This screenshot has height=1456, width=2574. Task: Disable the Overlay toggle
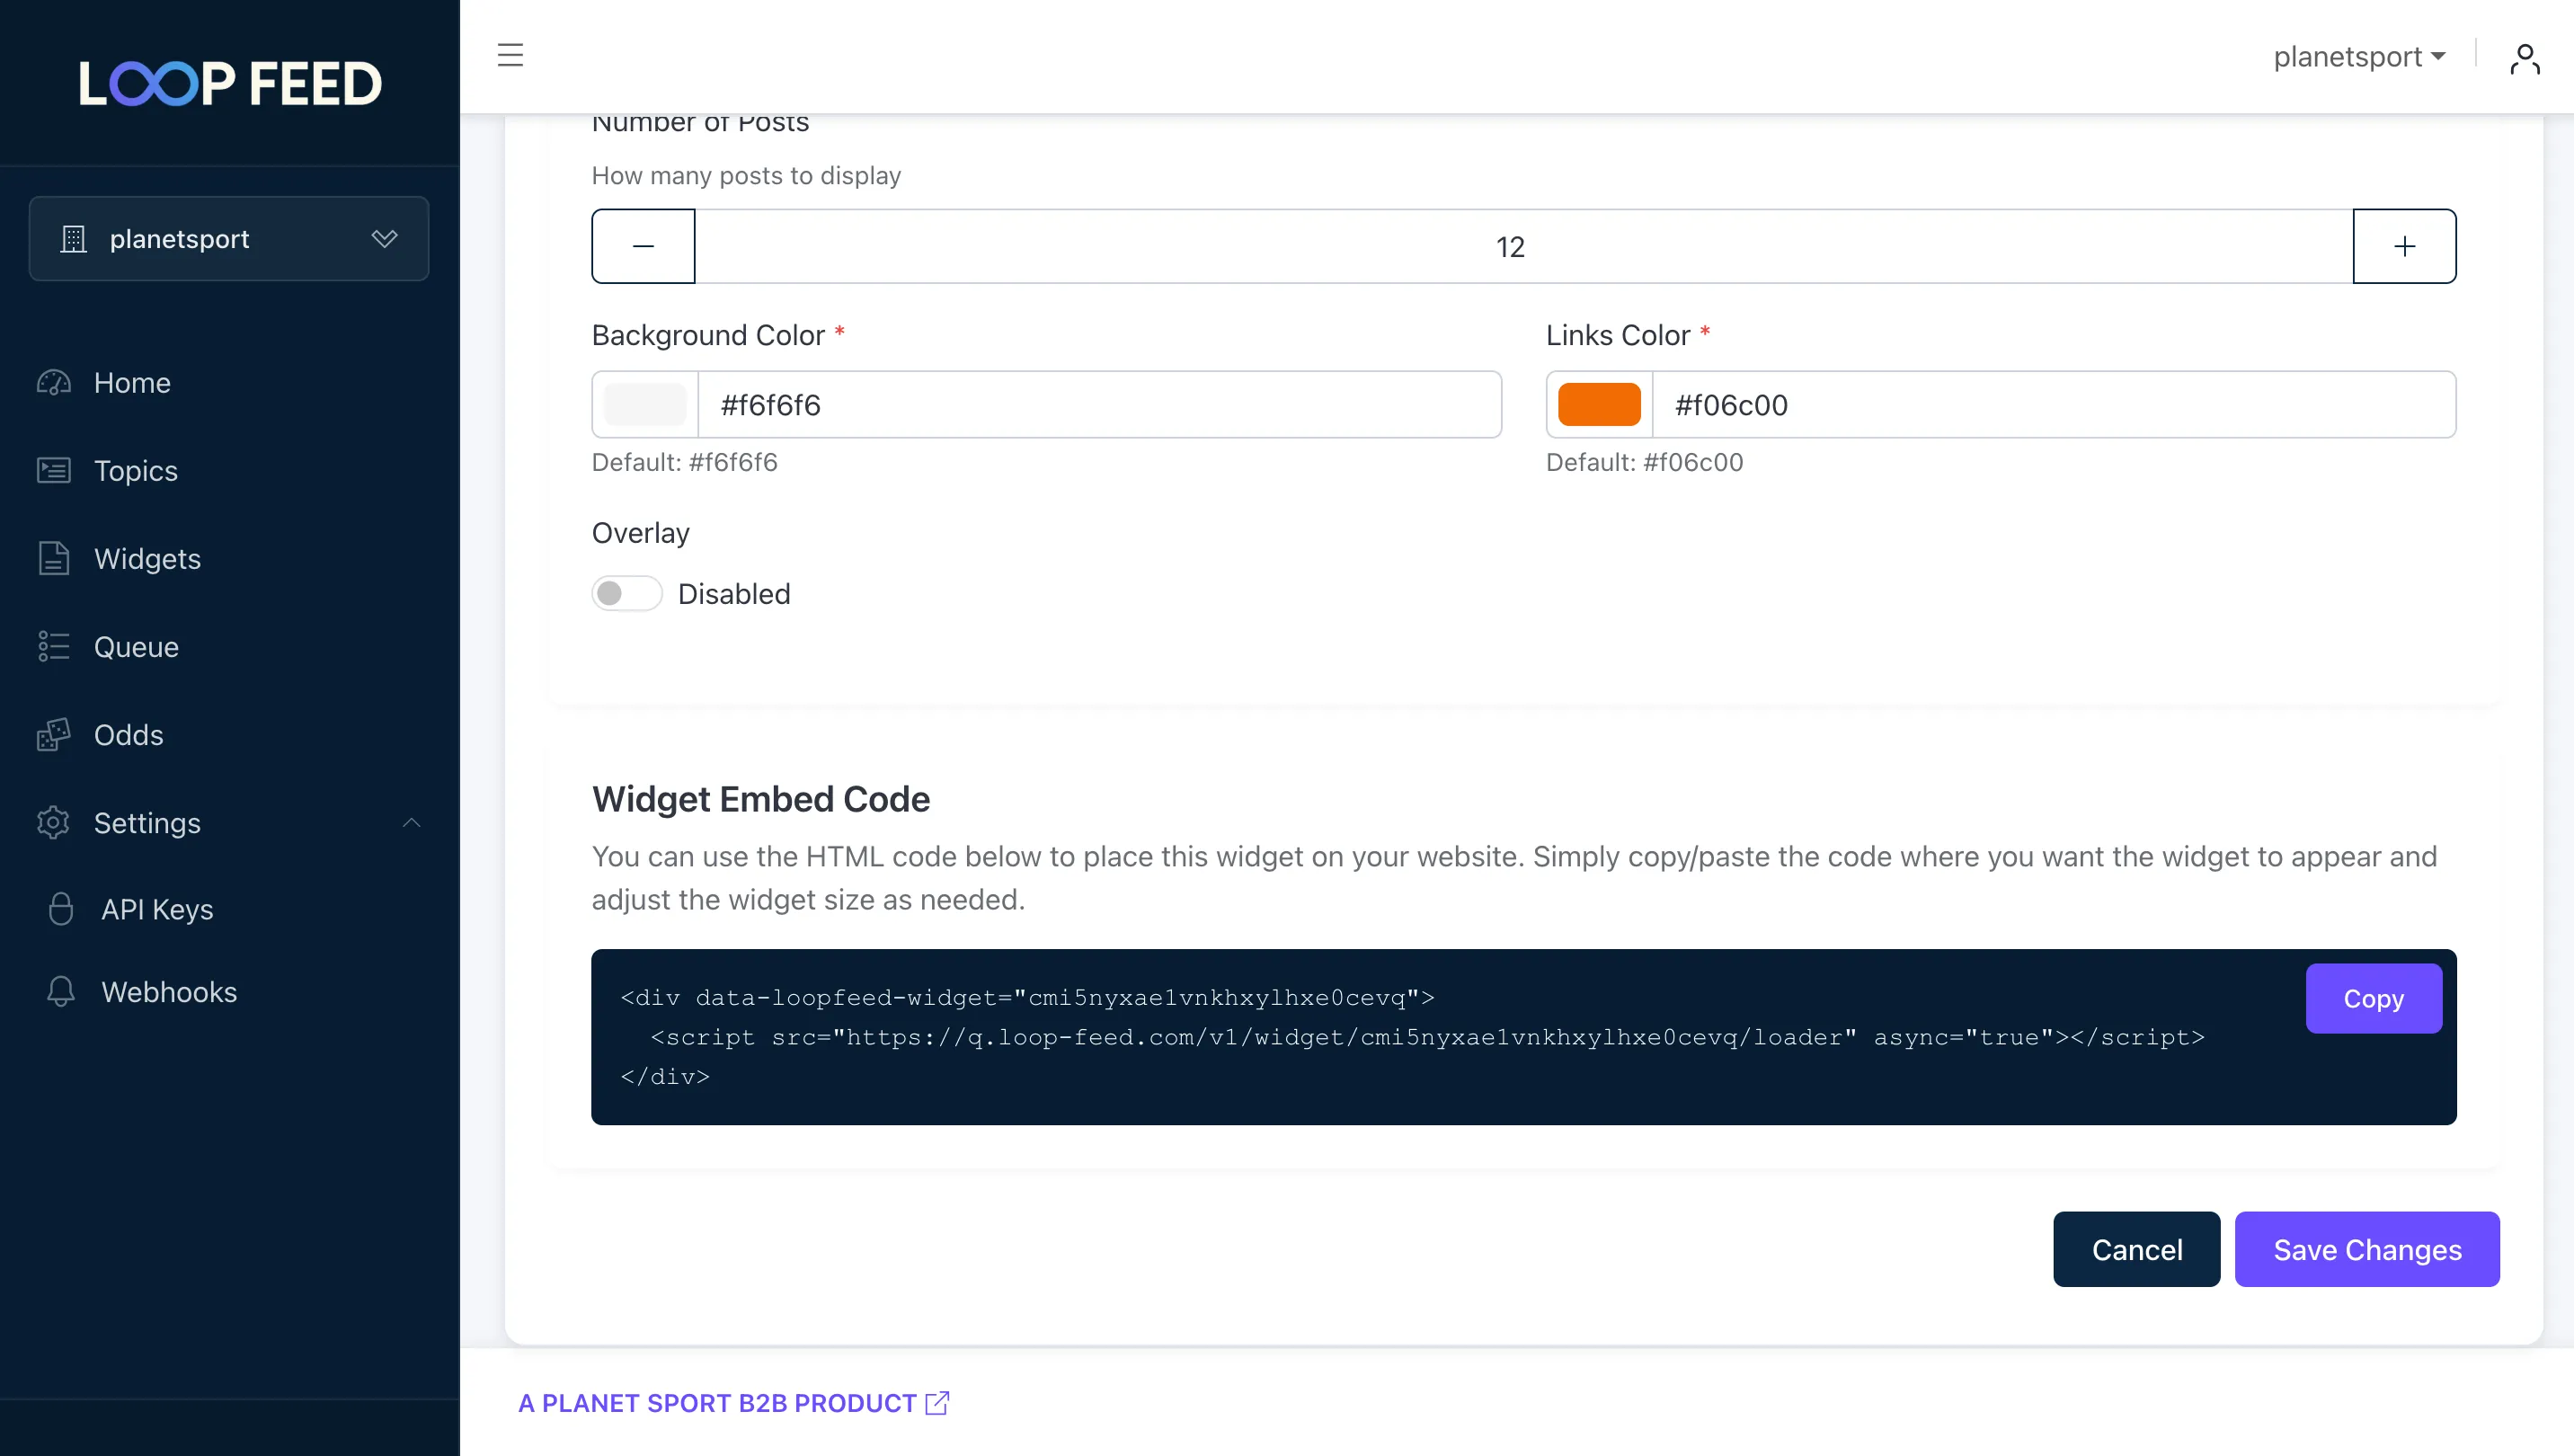[626, 593]
